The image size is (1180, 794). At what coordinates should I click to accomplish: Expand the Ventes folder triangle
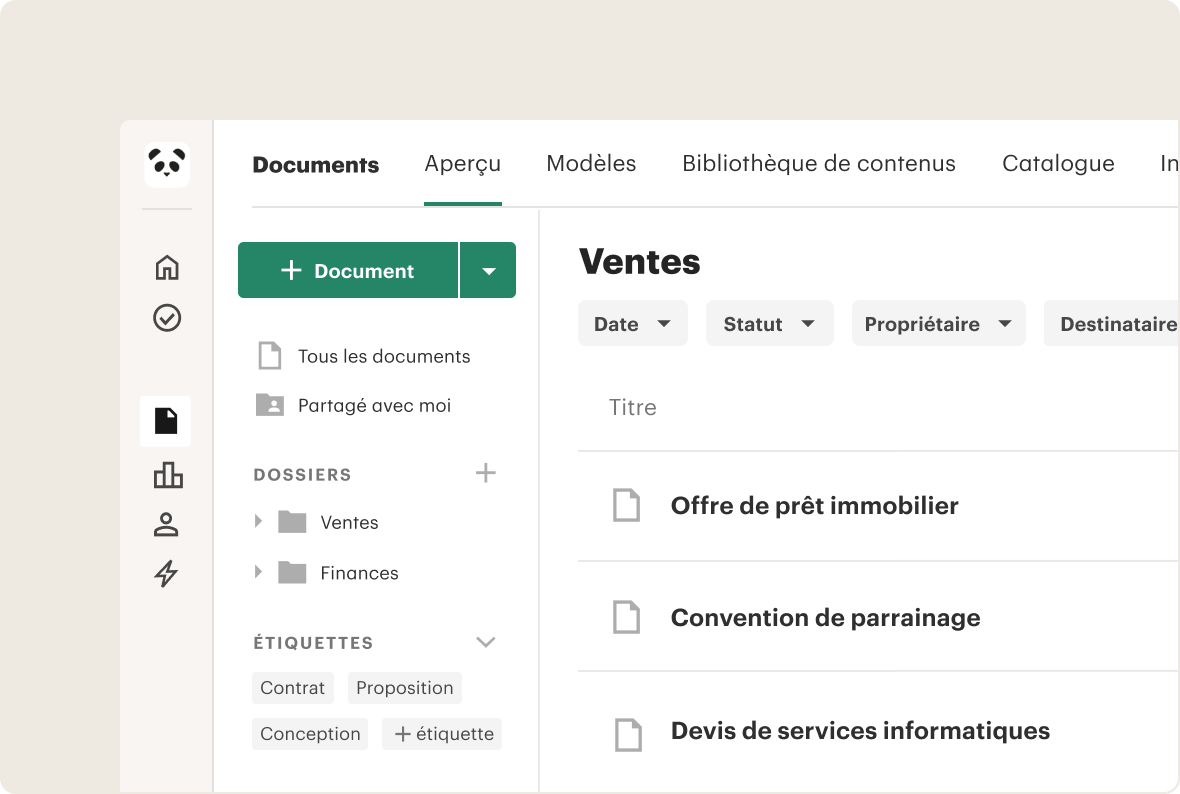258,521
